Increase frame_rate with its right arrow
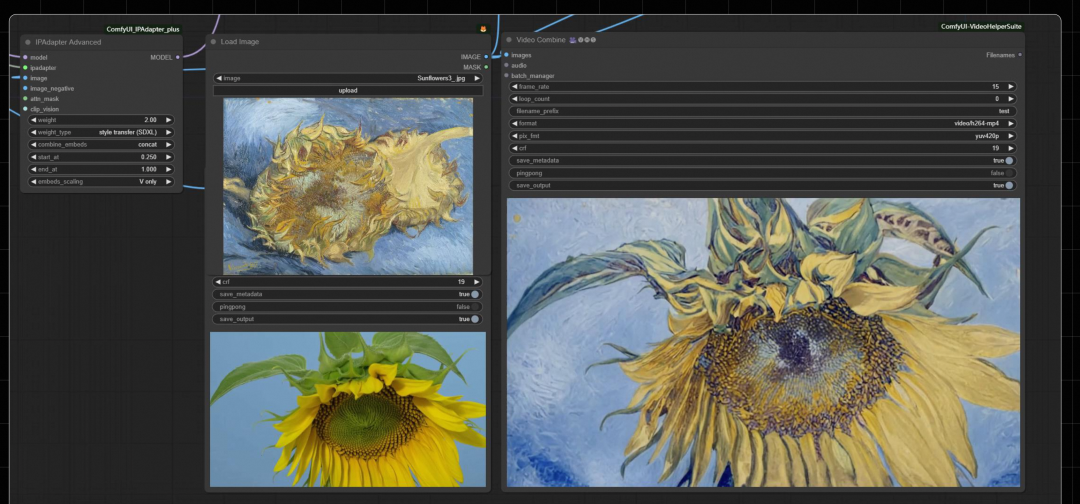The width and height of the screenshot is (1080, 504). coord(1010,87)
